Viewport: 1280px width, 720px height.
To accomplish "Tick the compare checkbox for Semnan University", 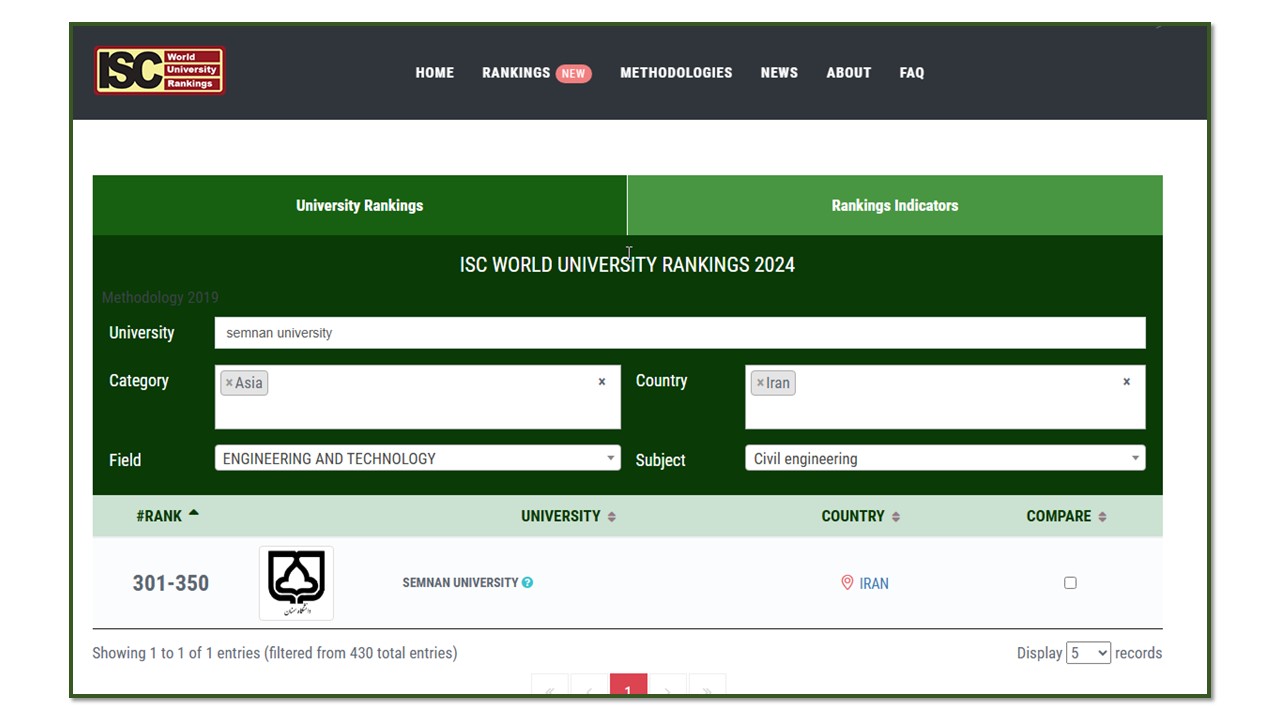I will (1070, 583).
